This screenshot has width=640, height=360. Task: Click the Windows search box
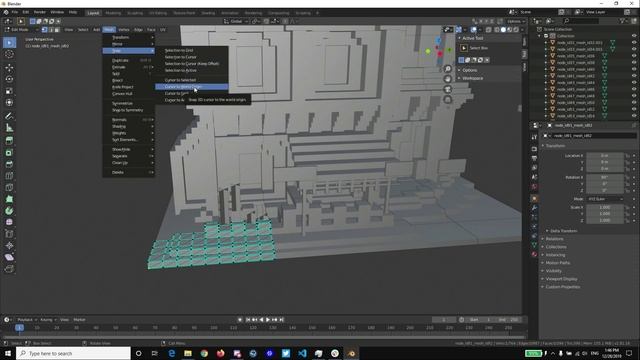click(x=73, y=353)
